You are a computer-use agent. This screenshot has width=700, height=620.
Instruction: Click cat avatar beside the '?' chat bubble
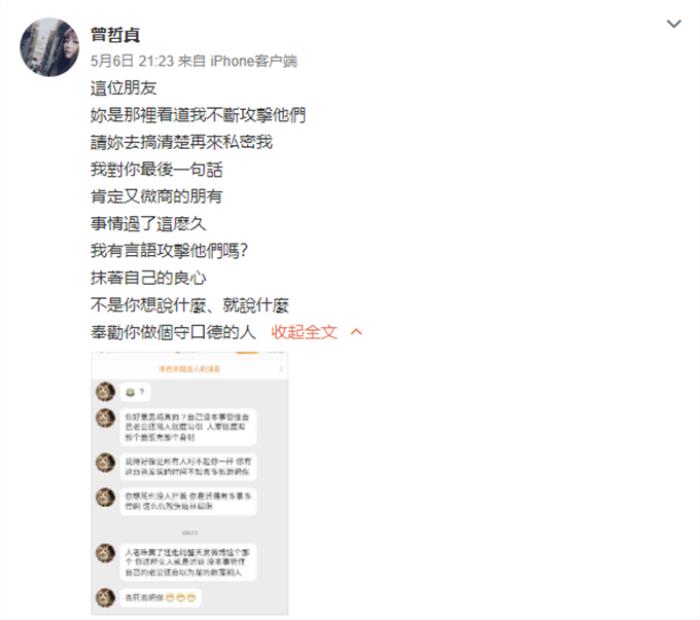(x=106, y=392)
